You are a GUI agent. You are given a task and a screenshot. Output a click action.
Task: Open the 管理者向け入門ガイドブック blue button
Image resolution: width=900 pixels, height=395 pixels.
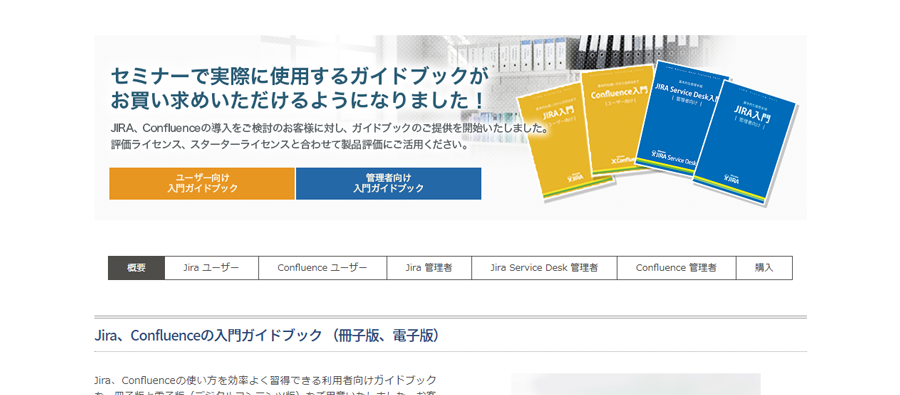(x=389, y=184)
